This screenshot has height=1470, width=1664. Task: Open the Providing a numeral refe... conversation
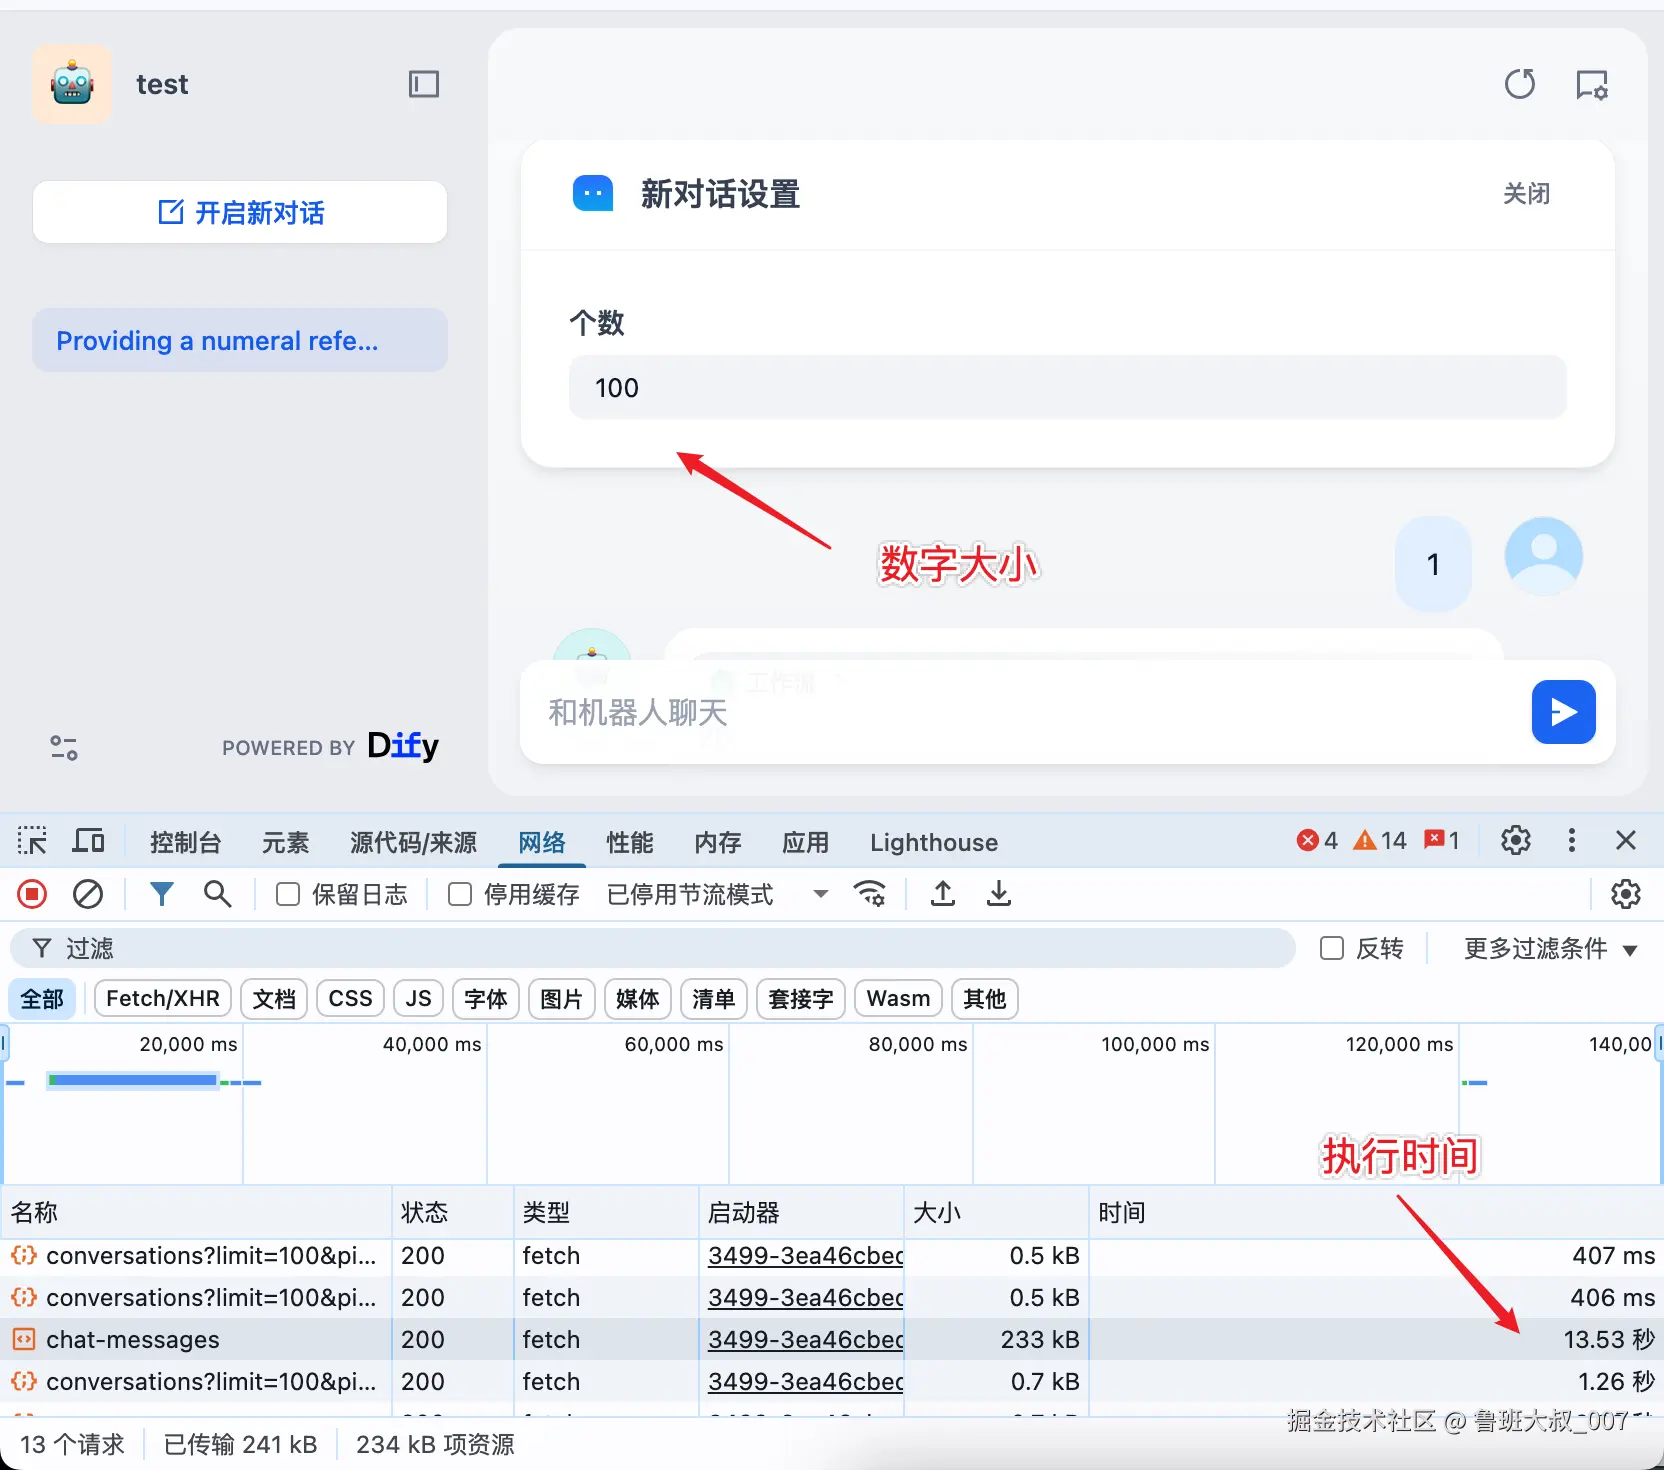point(240,340)
